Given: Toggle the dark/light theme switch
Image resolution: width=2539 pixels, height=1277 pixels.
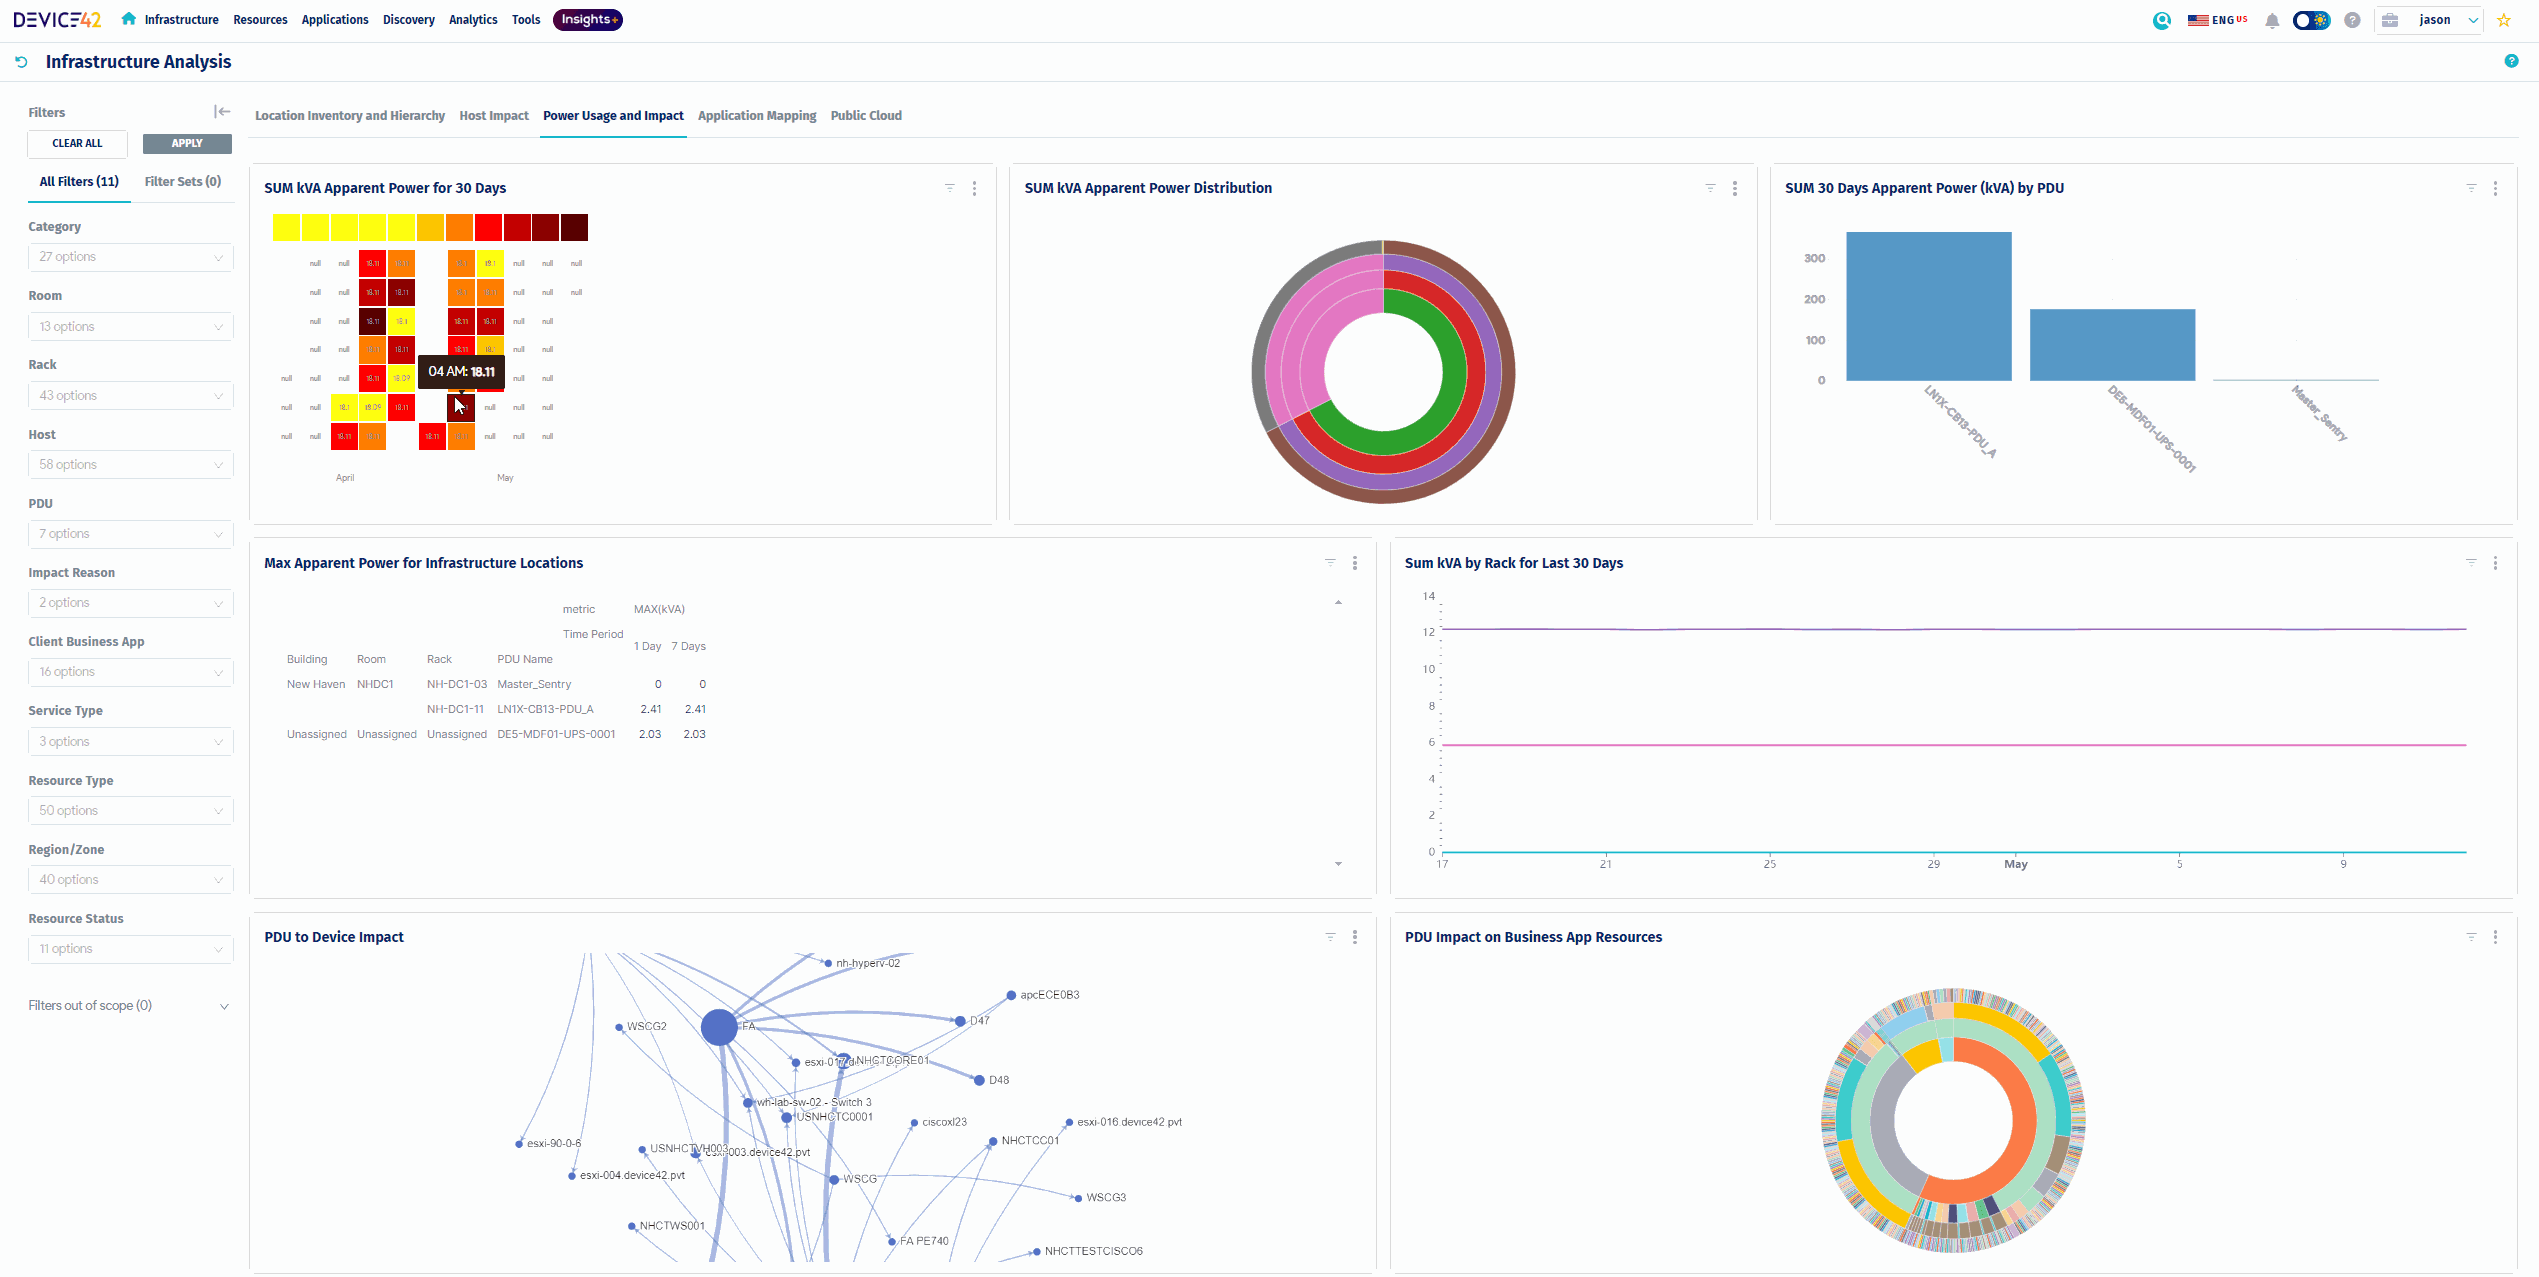Looking at the screenshot, I should 2311,21.
